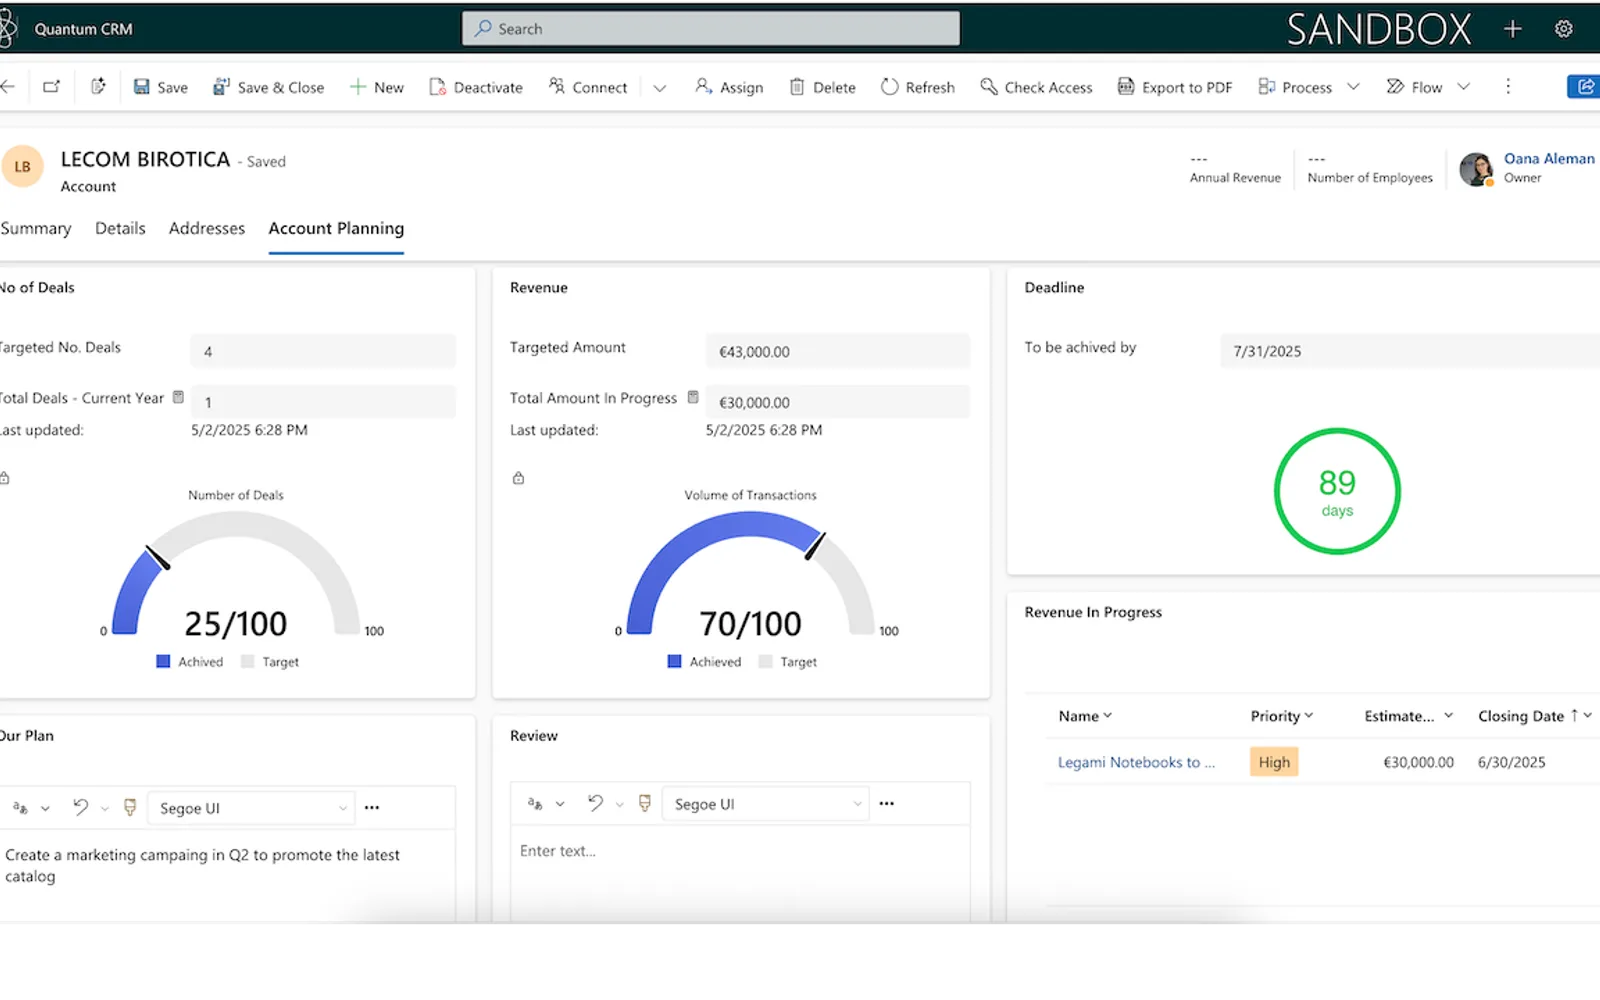Click the Connect command
The image size is (1600, 1000).
(x=588, y=87)
